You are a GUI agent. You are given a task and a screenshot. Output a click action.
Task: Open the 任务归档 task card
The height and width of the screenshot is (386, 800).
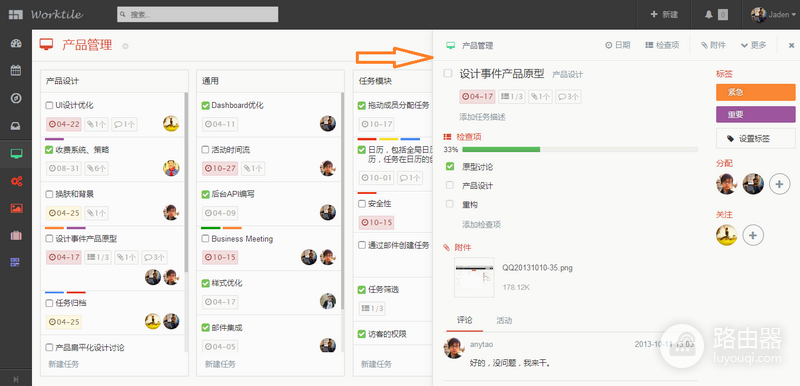pyautogui.click(x=112, y=312)
